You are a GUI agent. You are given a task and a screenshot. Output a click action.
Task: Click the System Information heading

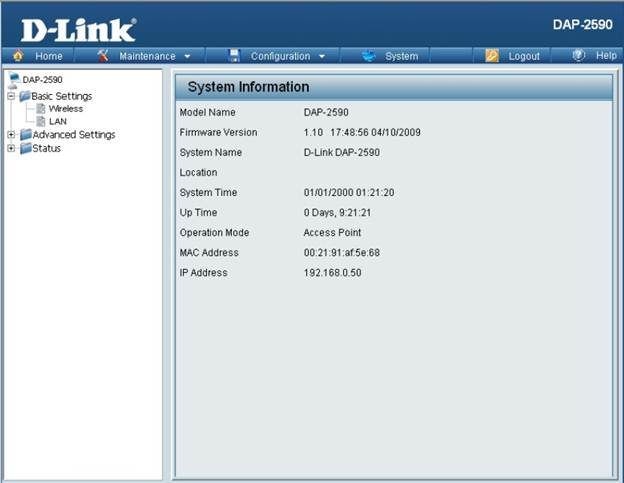248,87
